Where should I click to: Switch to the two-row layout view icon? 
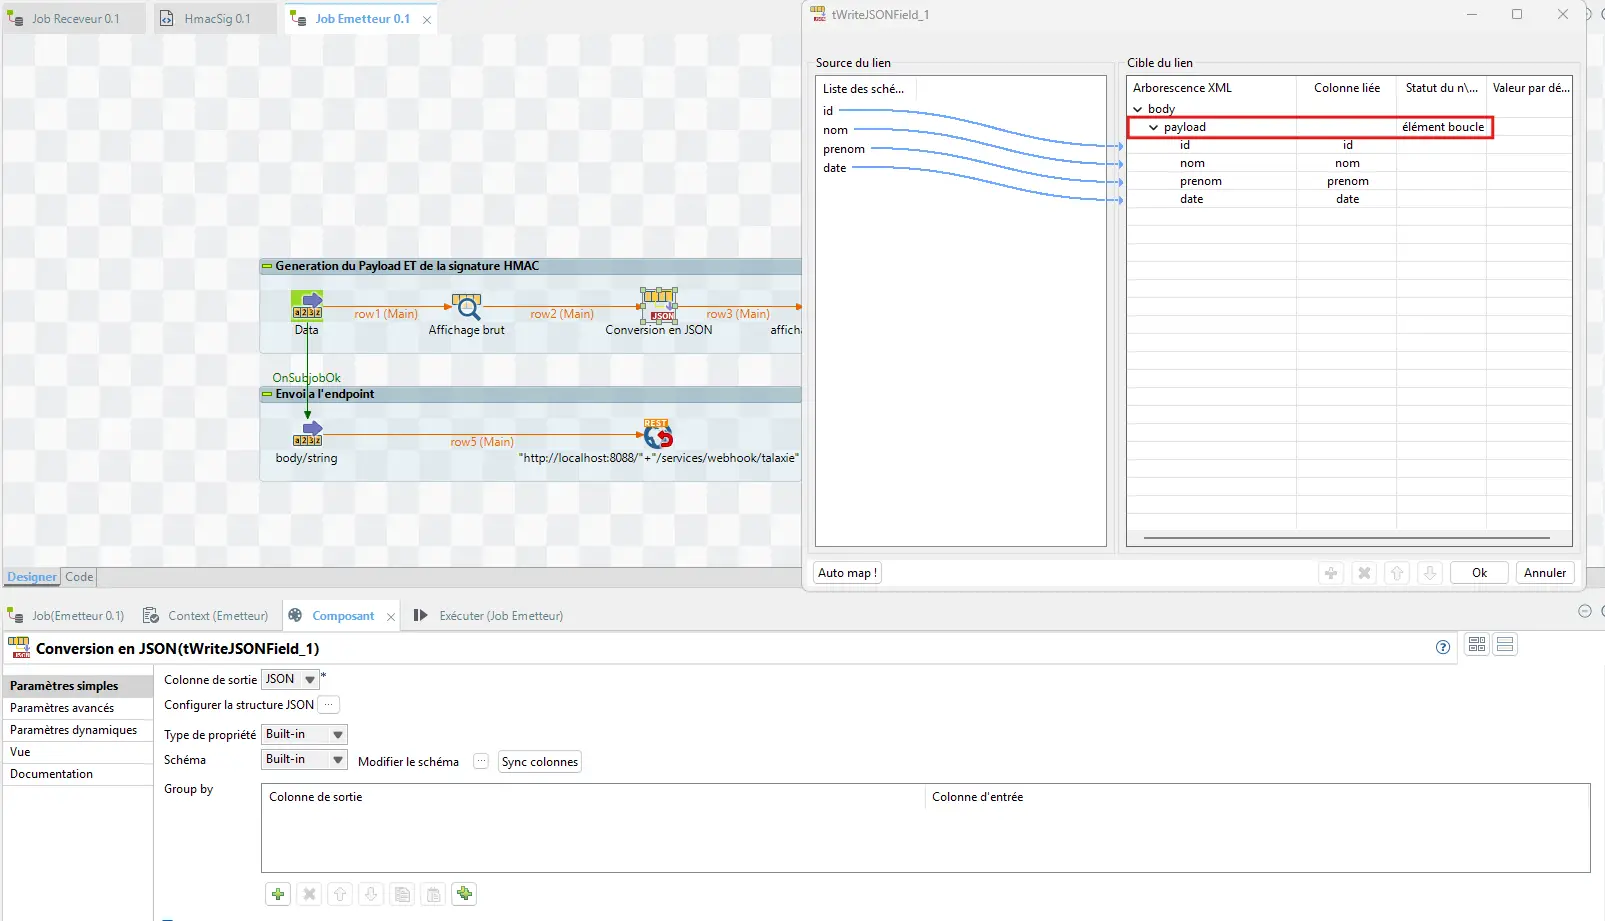point(1505,645)
